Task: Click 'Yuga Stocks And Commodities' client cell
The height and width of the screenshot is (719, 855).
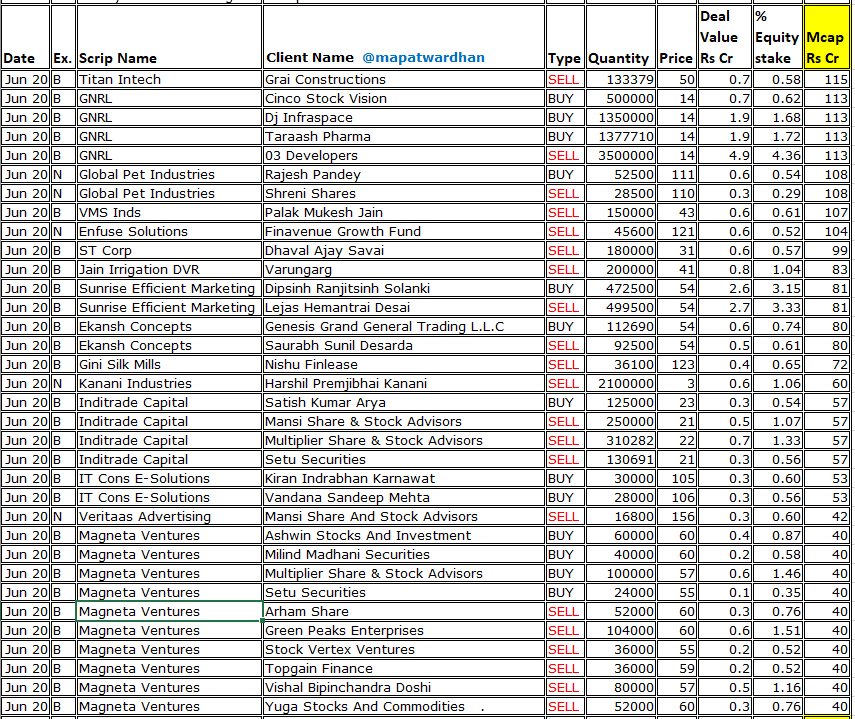Action: [x=404, y=707]
